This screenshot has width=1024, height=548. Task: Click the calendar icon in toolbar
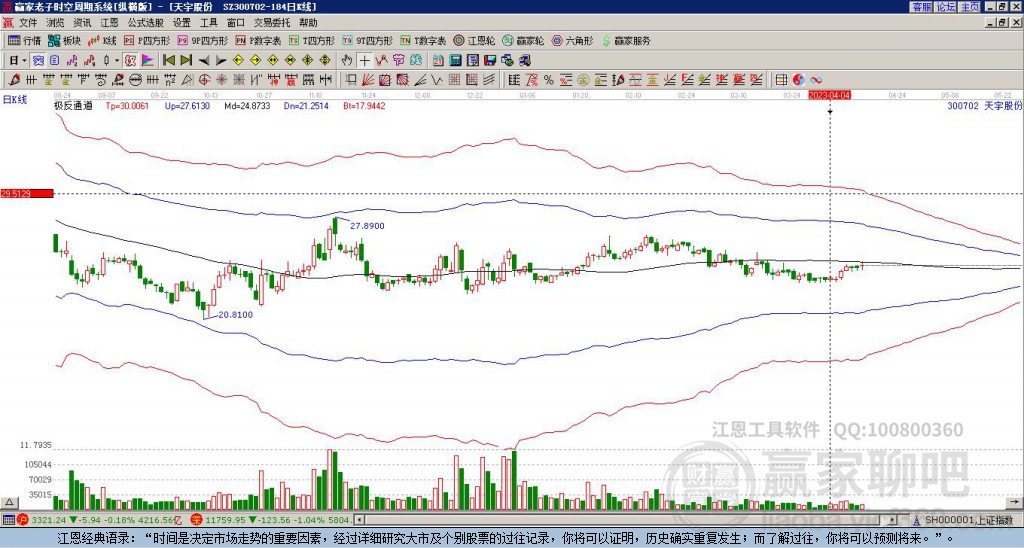pos(438,61)
